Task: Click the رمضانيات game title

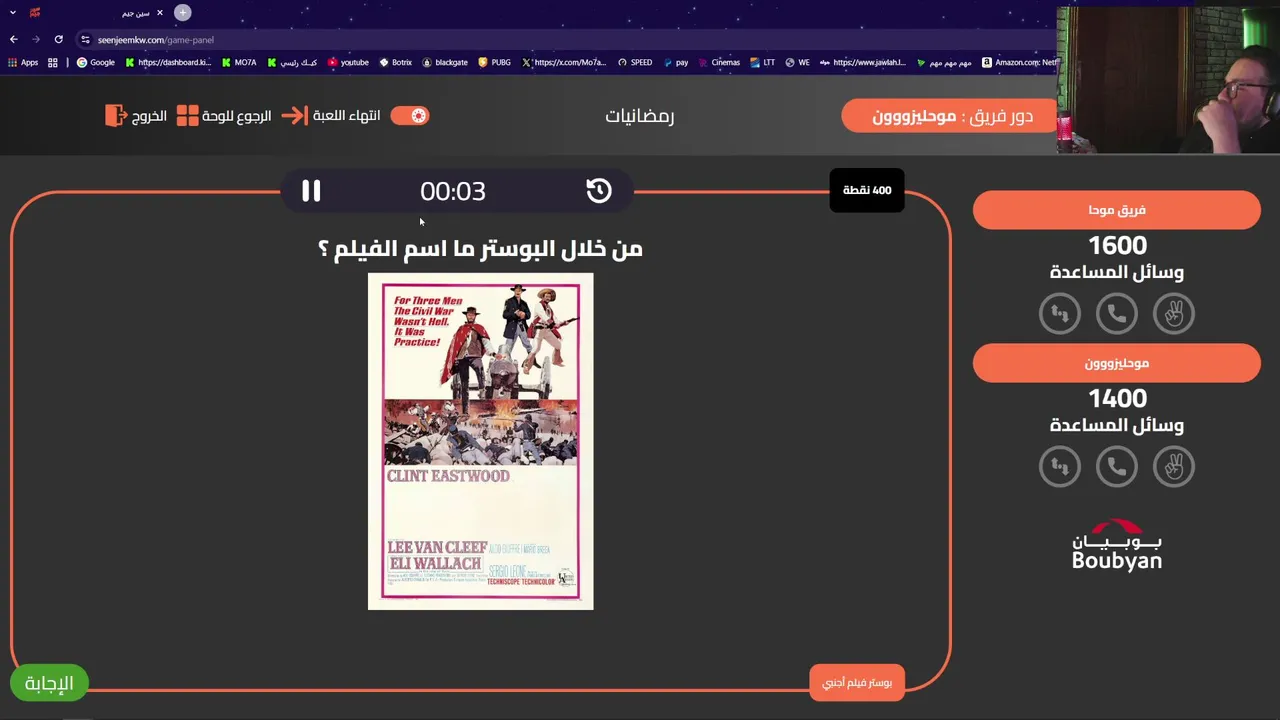Action: point(640,116)
